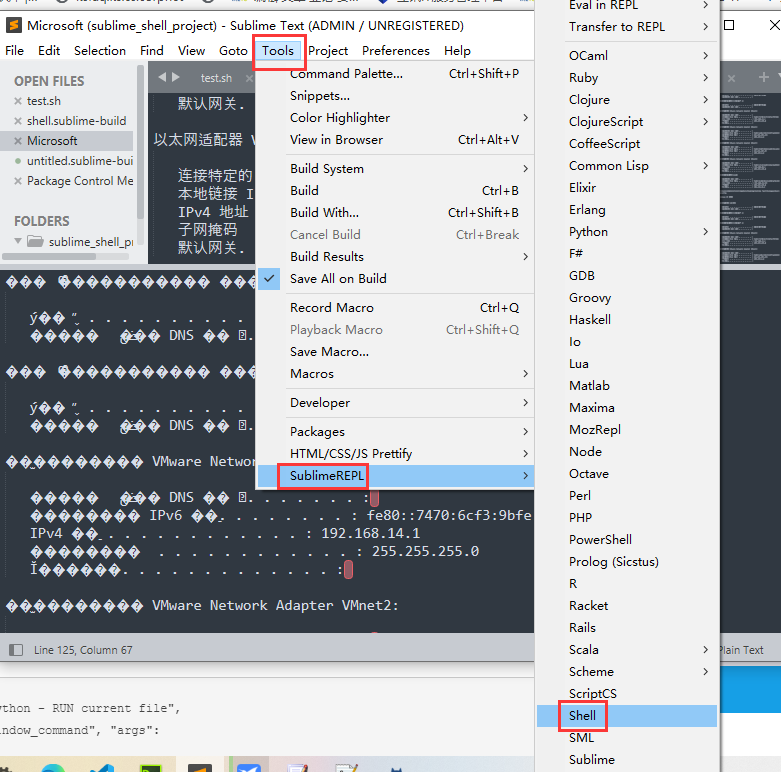Close Microsoft file in Open Files
Screen dimensions: 781x772
click(x=18, y=141)
